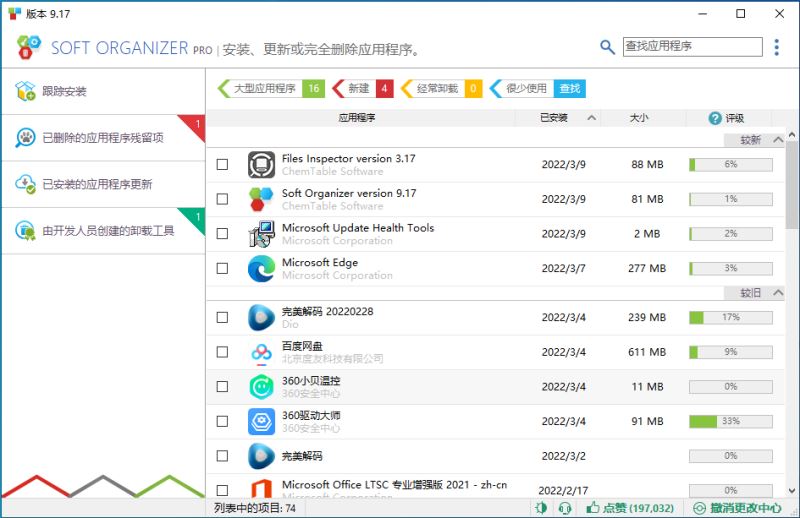Click the Files Inspector app icon

pos(261,164)
